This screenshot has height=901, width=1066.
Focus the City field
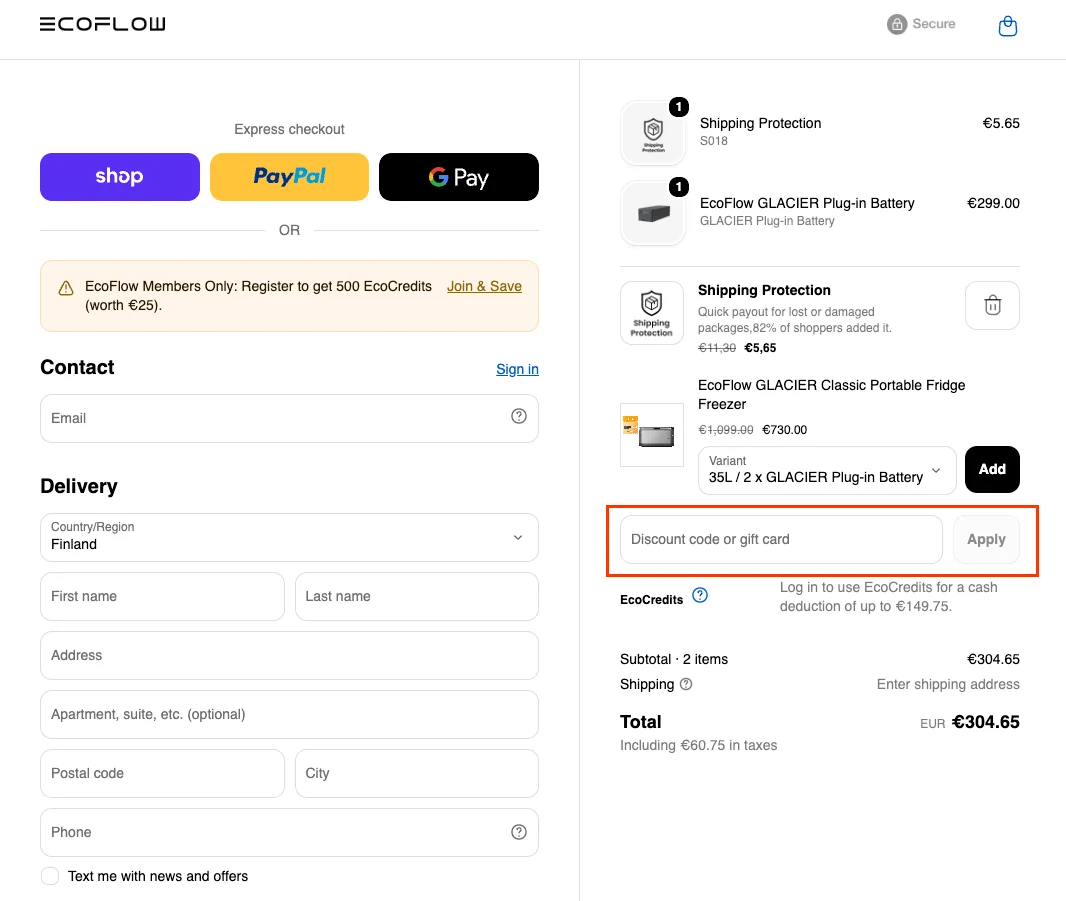pos(417,773)
